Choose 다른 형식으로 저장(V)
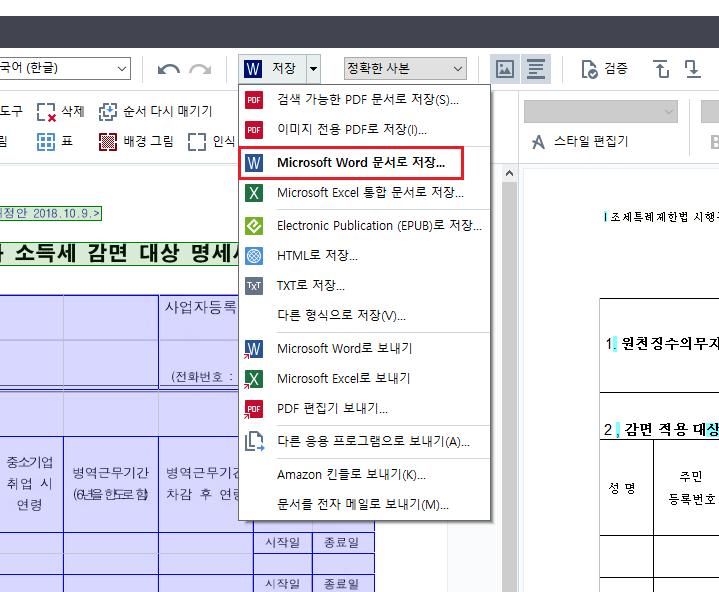Image resolution: width=719 pixels, height=592 pixels. tap(365, 315)
